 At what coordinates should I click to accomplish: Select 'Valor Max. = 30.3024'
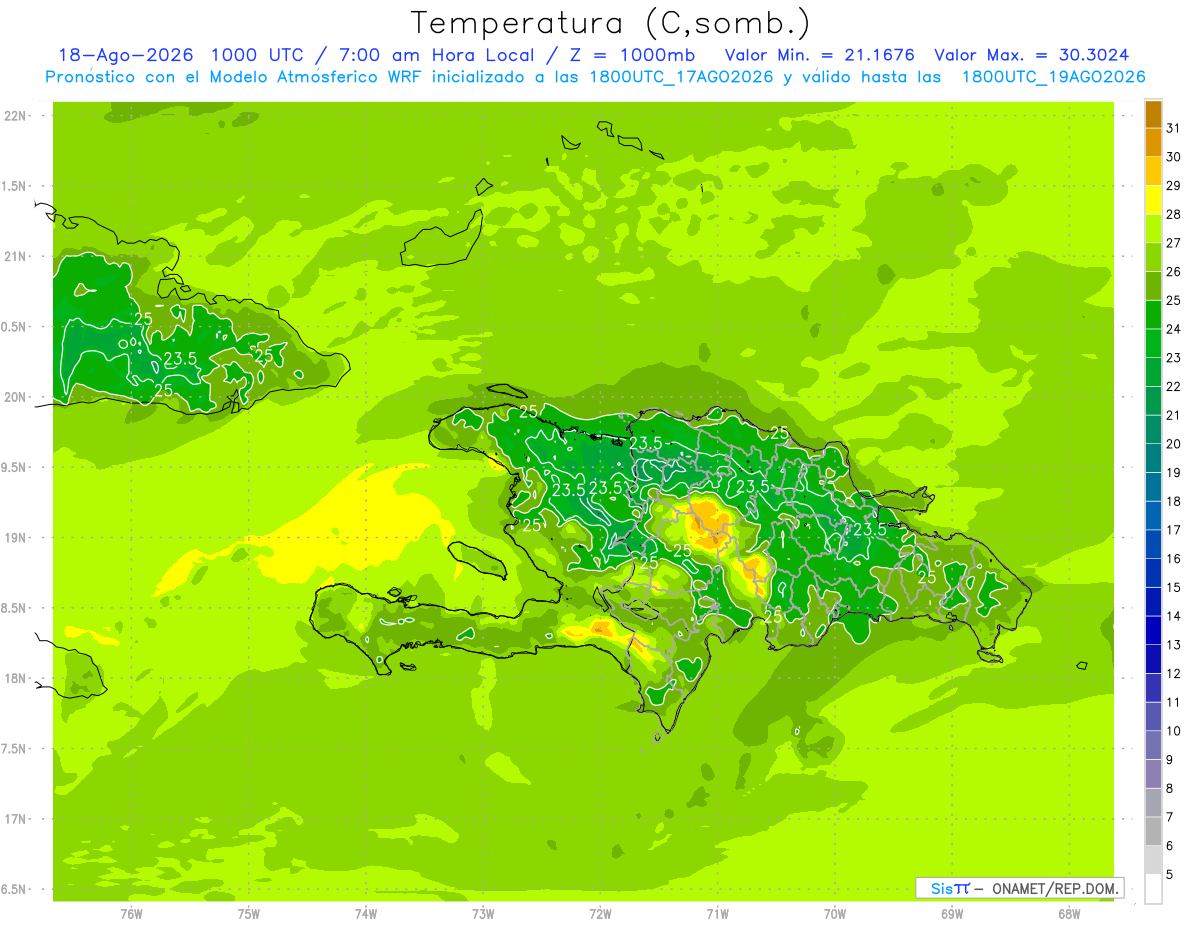1032,55
